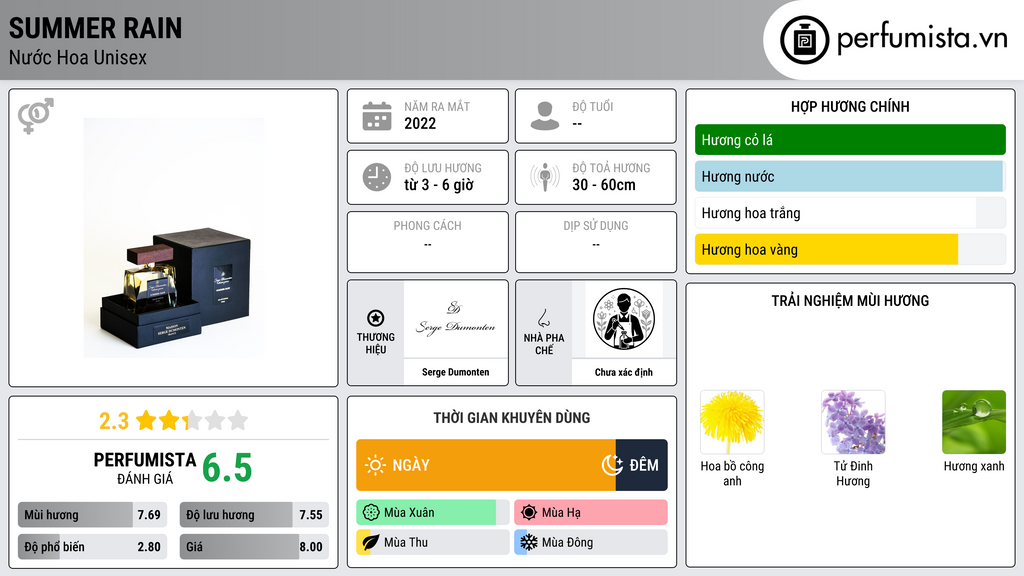
Task: Click the projection value 30 - 60cm
Action: [x=604, y=185]
